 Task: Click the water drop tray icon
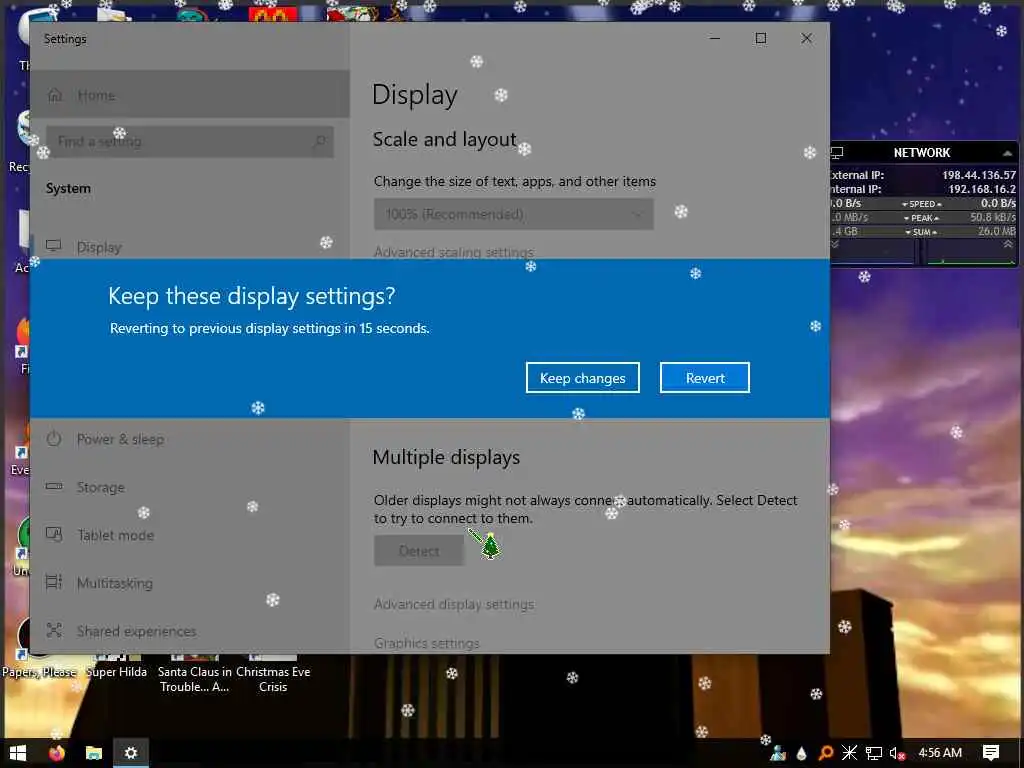pyautogui.click(x=801, y=753)
